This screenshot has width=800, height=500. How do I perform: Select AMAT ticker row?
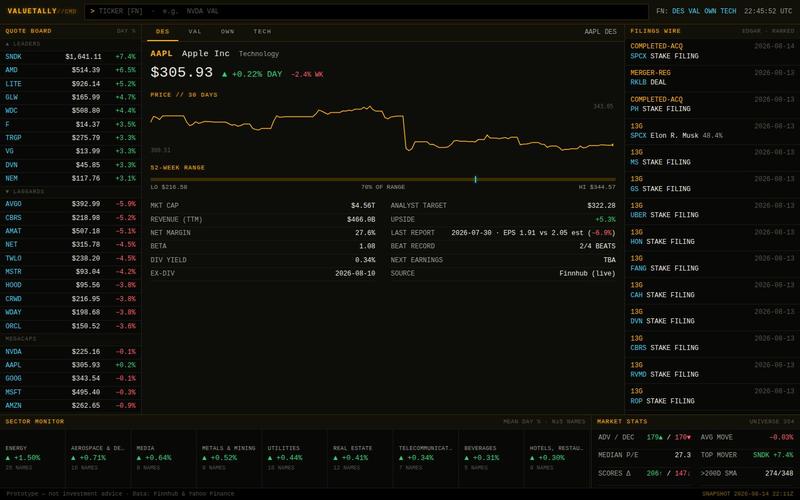71,231
